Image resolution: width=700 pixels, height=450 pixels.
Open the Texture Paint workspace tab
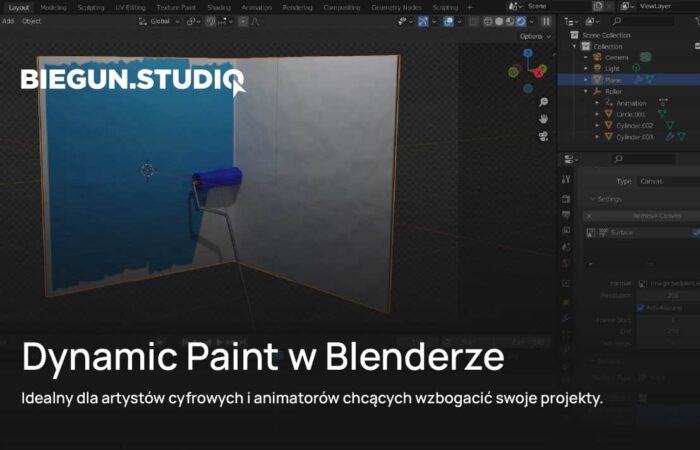click(176, 8)
